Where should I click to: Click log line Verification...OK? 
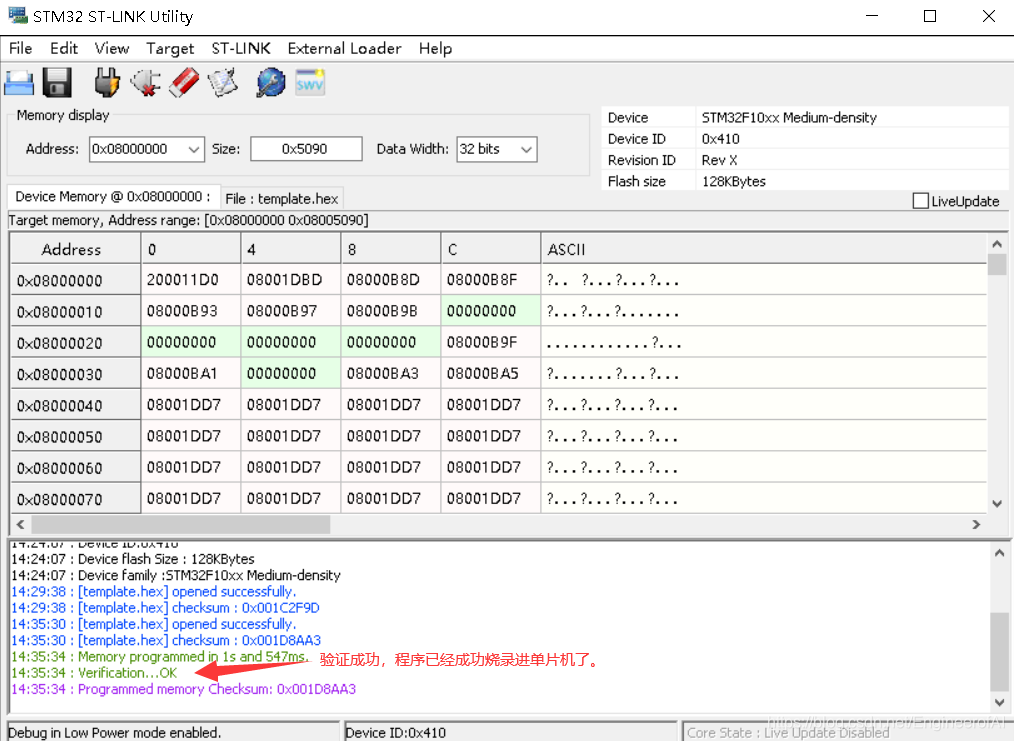point(94,672)
